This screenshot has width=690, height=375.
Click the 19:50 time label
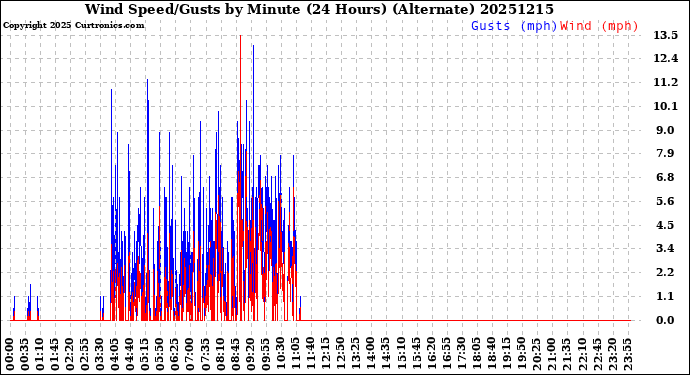pos(521,355)
